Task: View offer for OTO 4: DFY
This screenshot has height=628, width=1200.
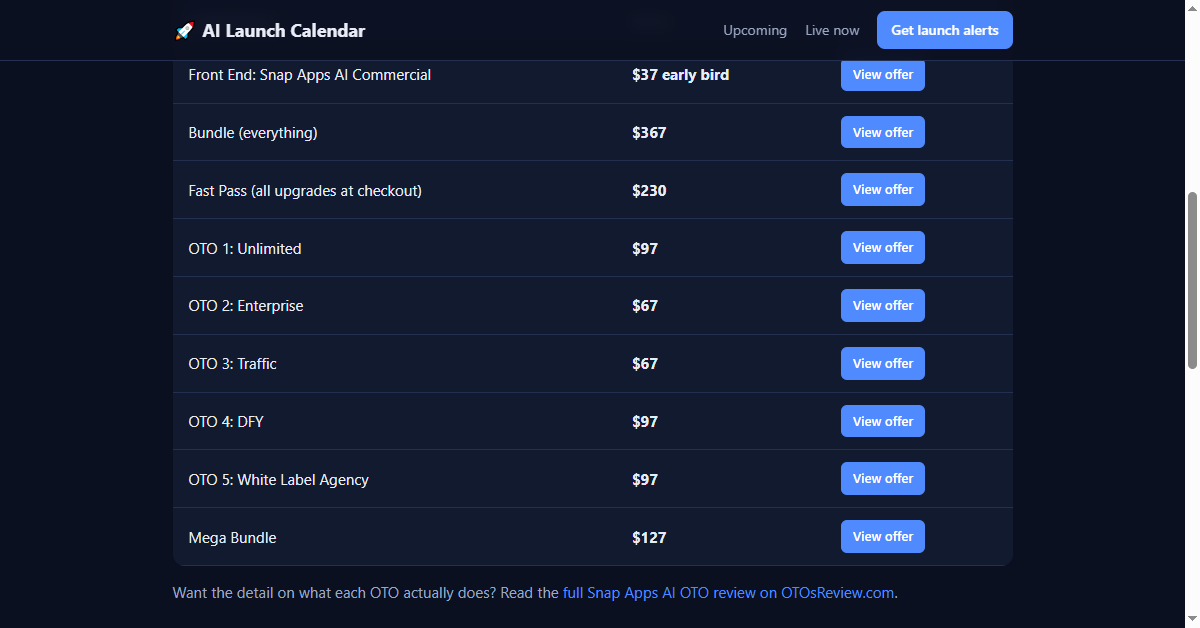Action: point(883,421)
